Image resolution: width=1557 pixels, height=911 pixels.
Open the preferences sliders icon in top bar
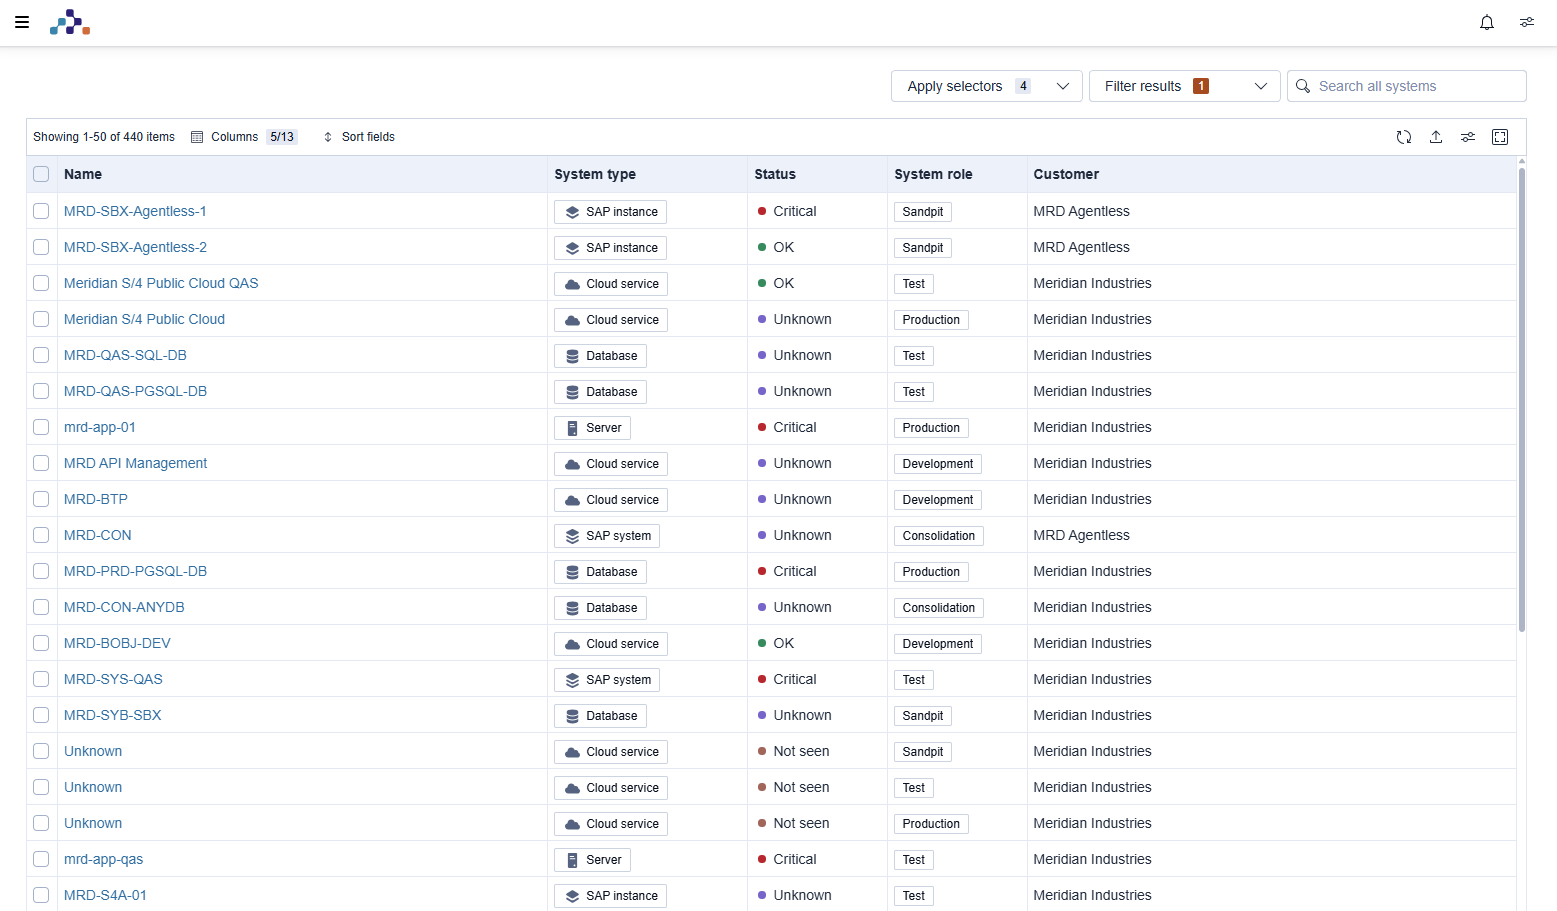tap(1526, 22)
